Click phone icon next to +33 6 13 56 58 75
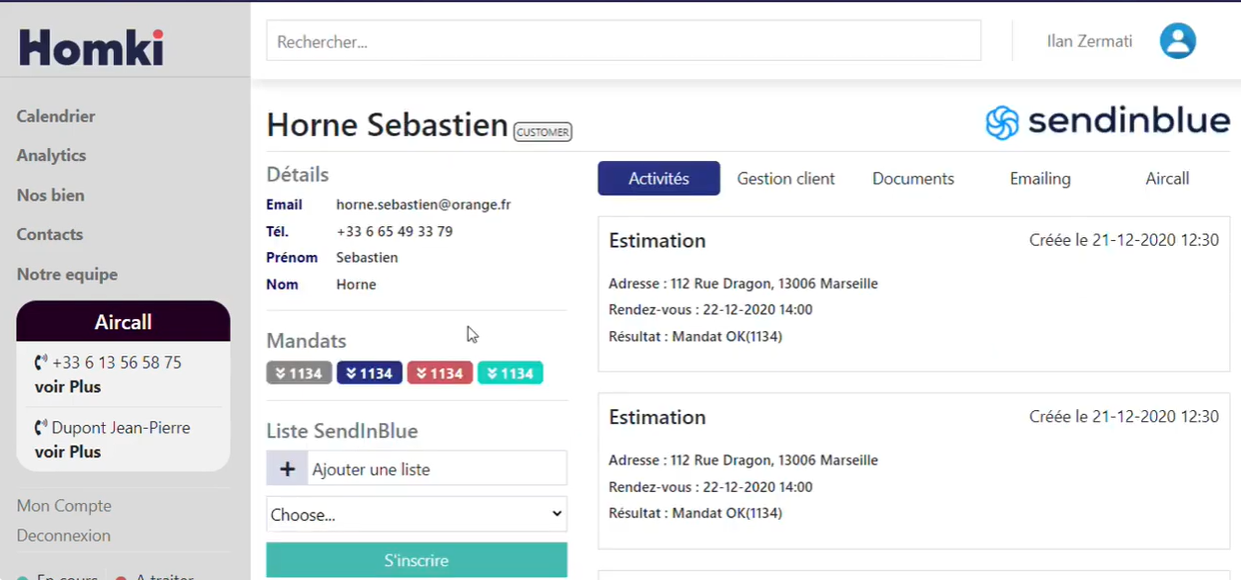 pyautogui.click(x=41, y=363)
